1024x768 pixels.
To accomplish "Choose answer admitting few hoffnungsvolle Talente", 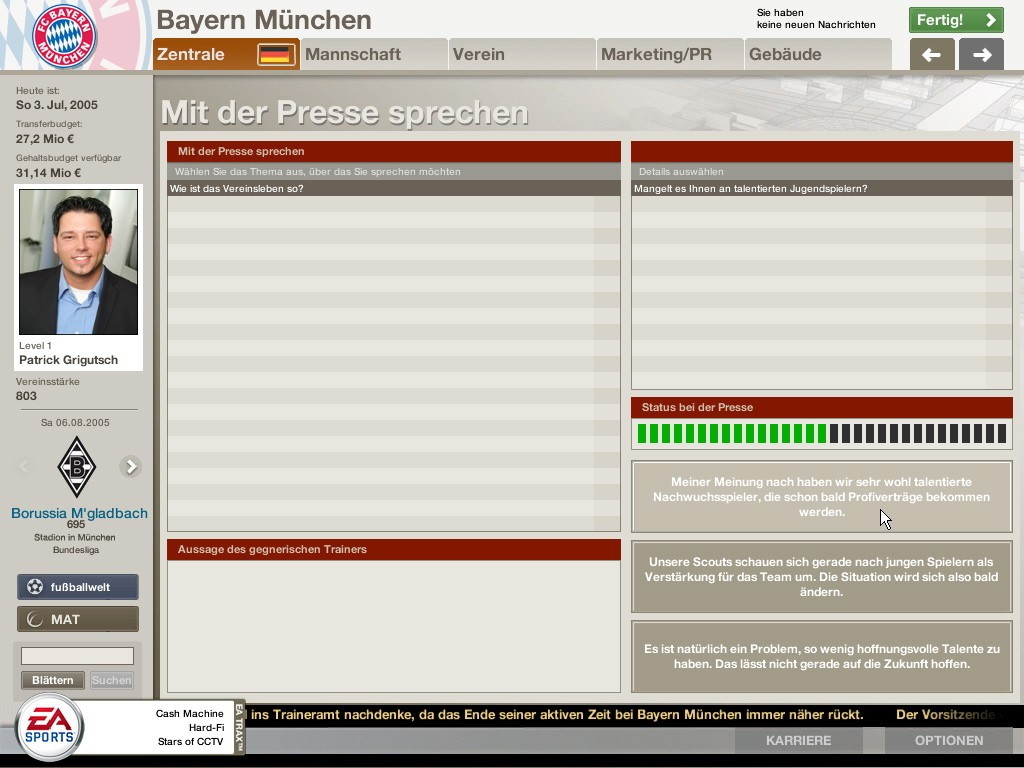I will tap(822, 656).
